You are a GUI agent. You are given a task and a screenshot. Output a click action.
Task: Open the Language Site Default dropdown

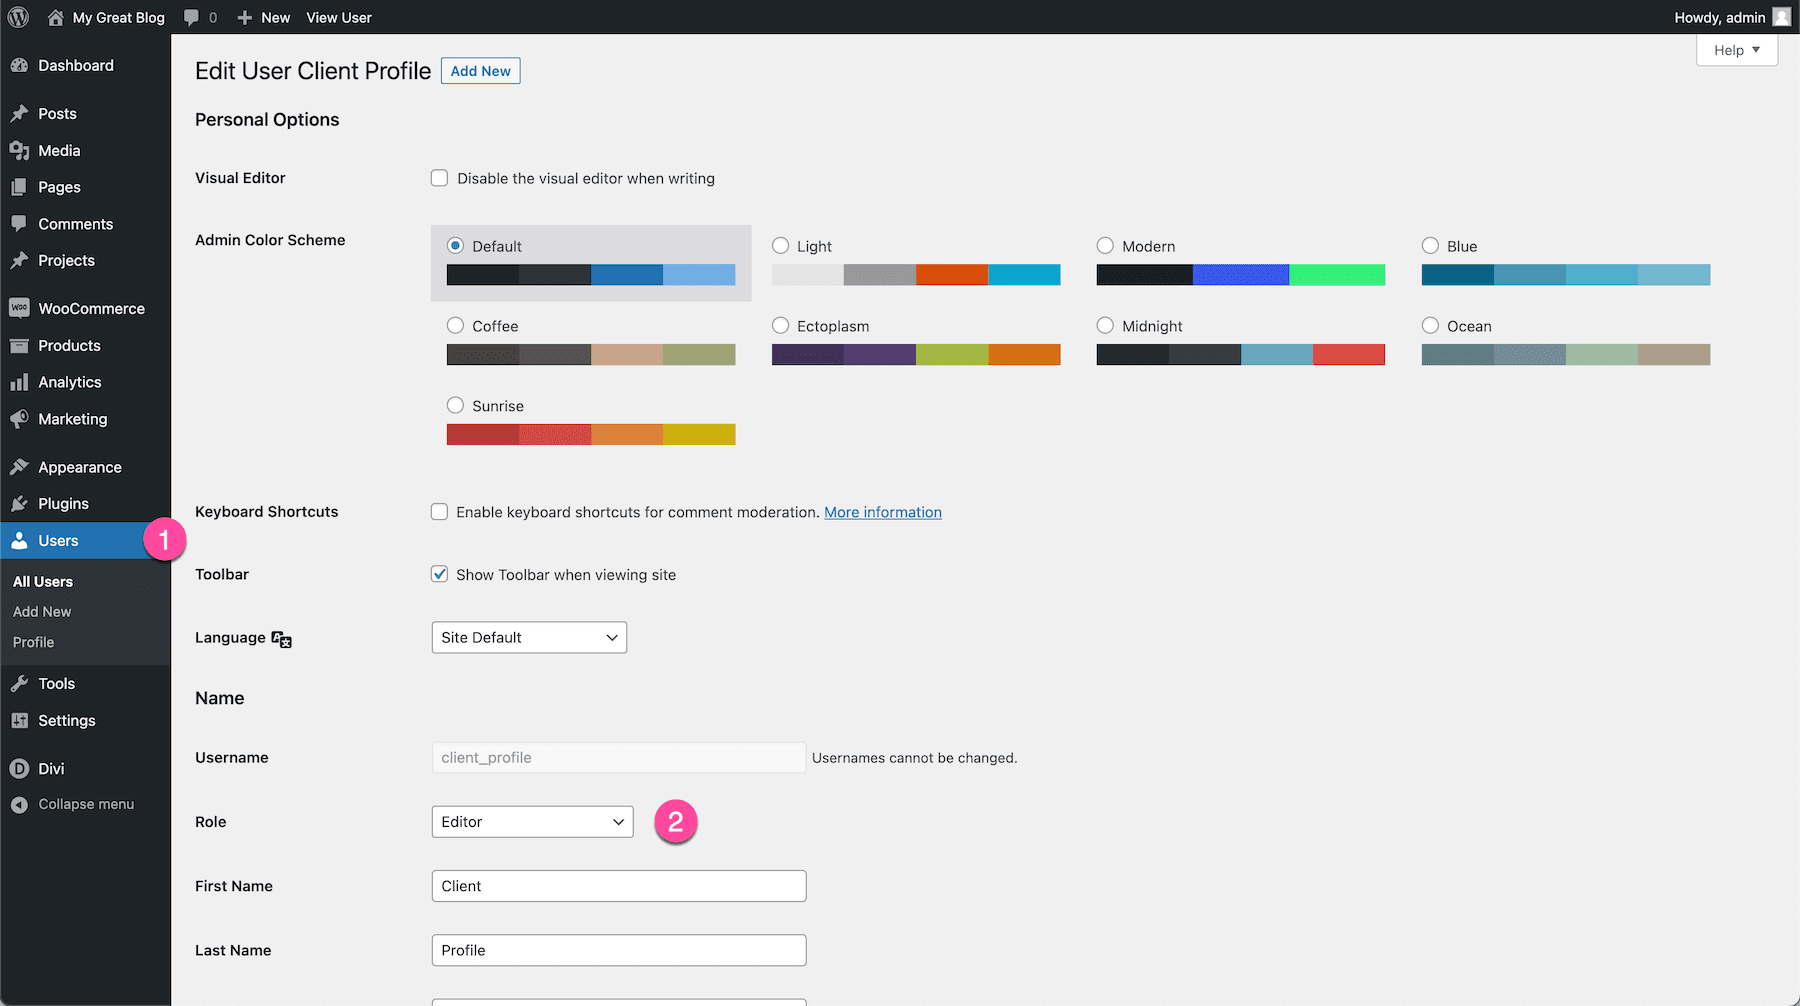coord(528,637)
